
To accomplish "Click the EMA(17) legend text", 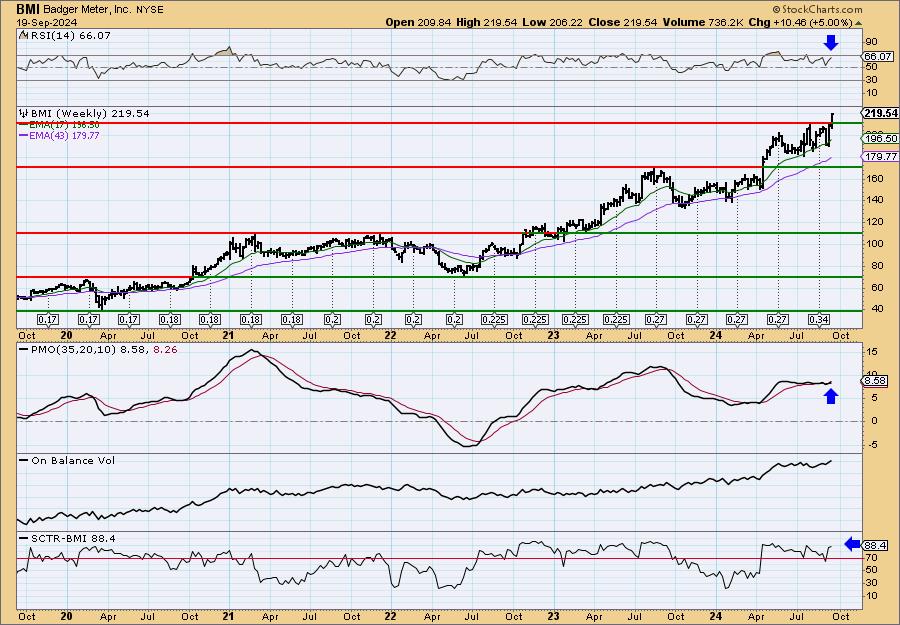I will pyautogui.click(x=64, y=125).
